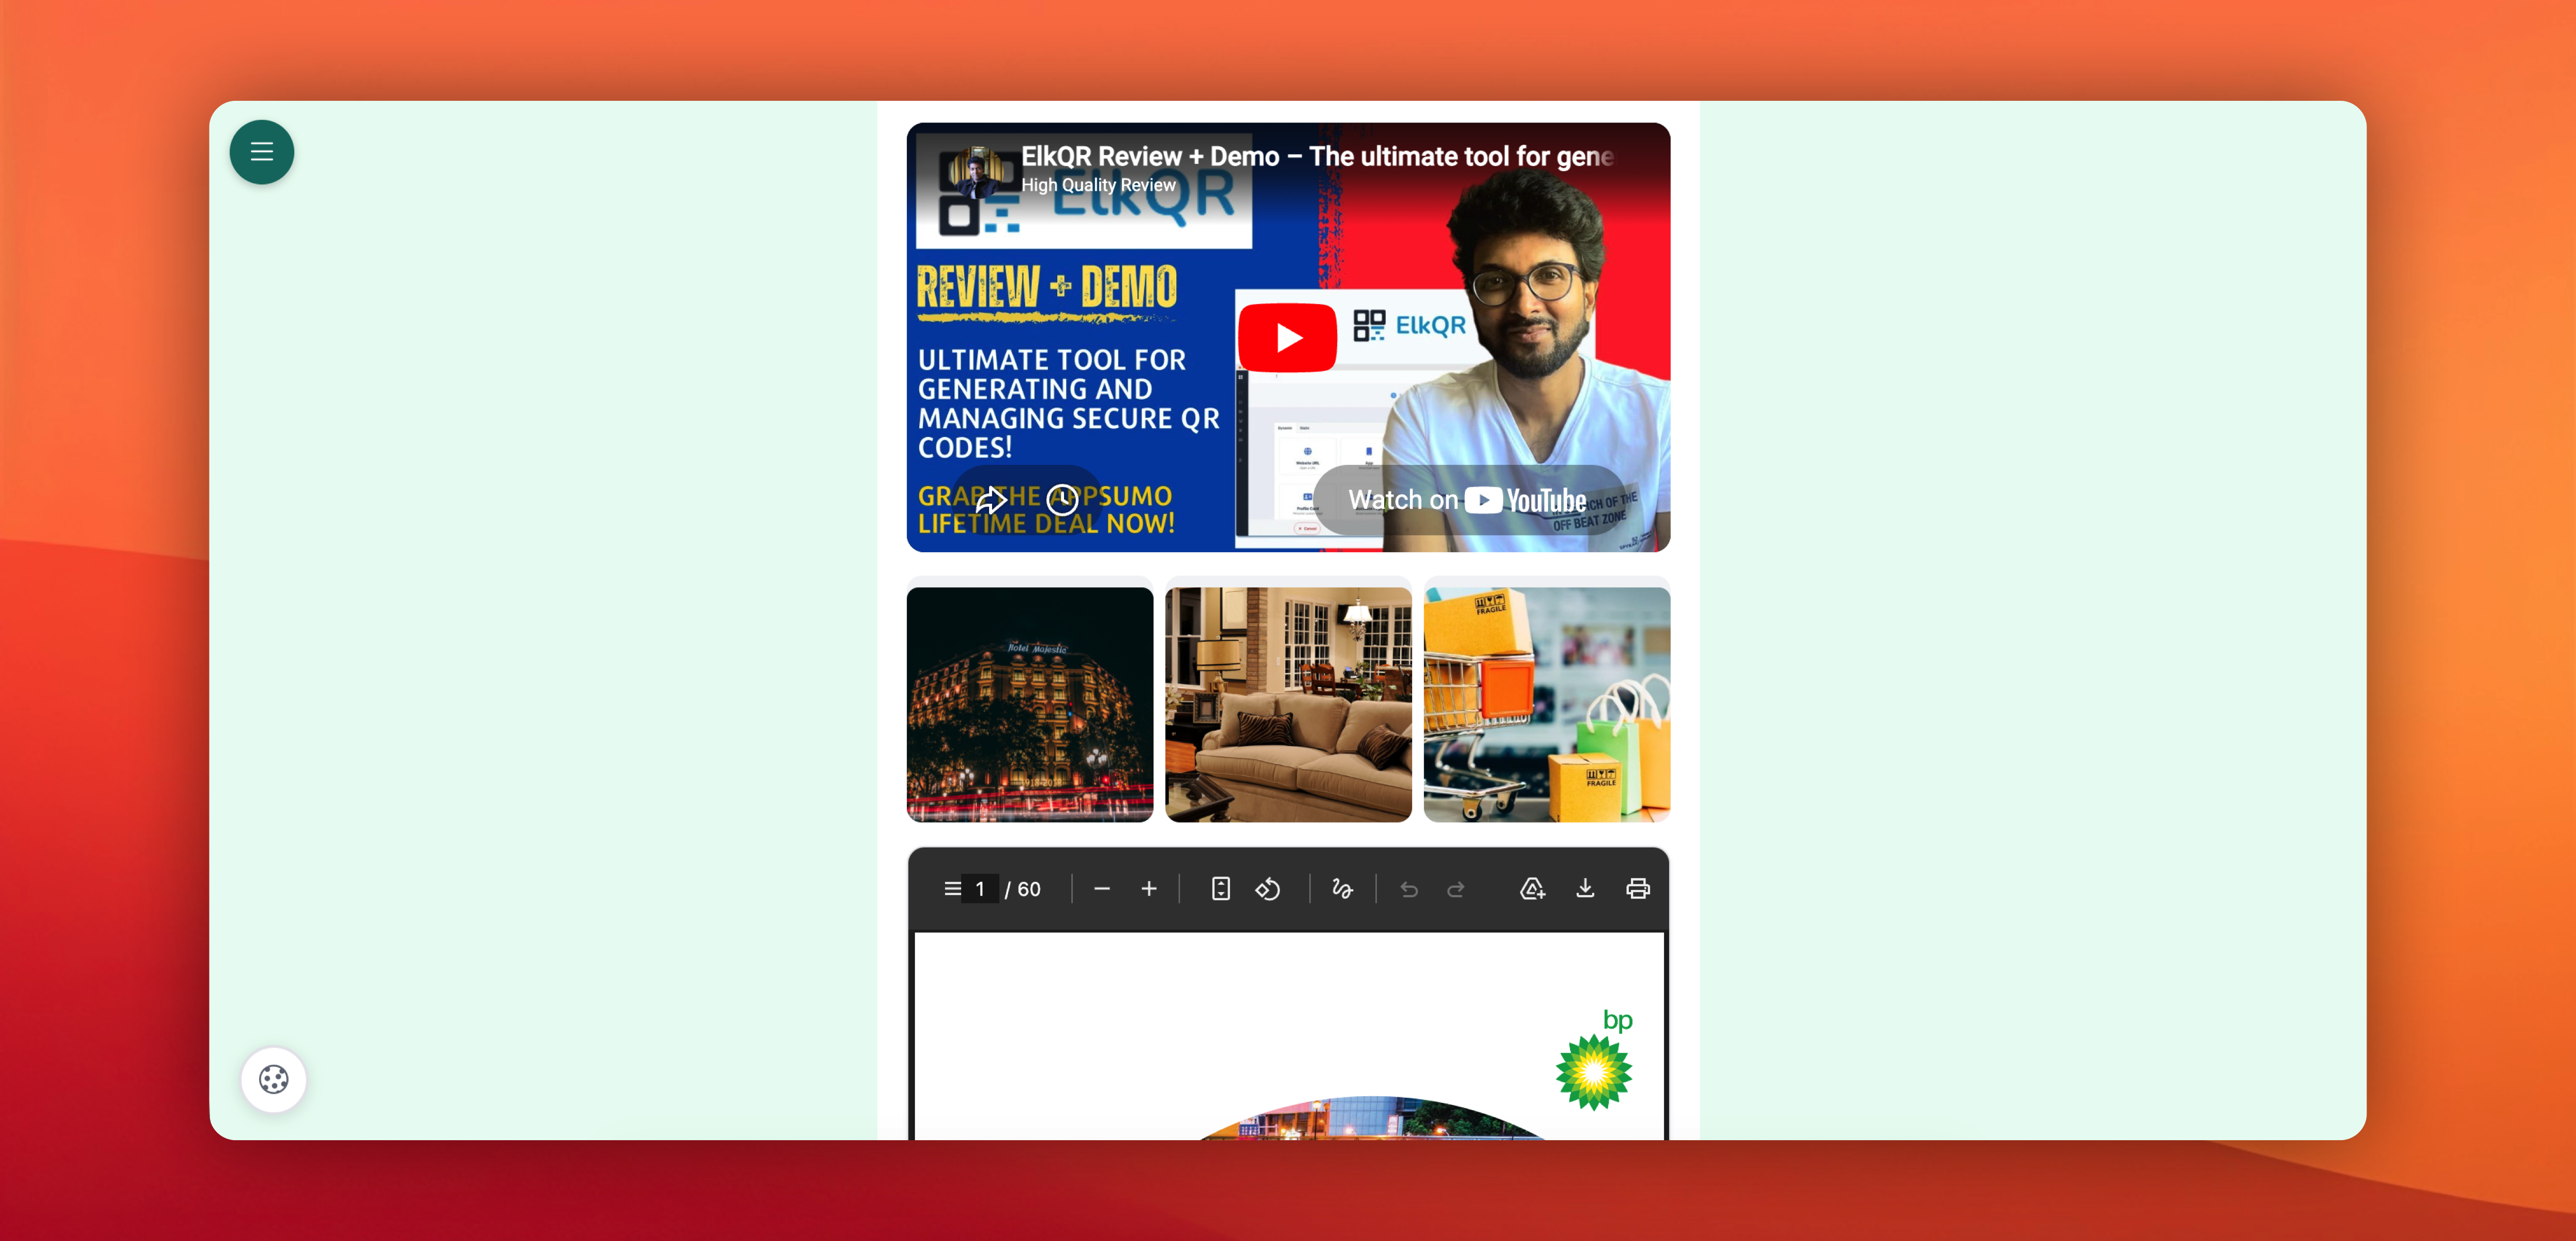Click the '/ 60' total page count
The image size is (2576, 1241).
1023,889
